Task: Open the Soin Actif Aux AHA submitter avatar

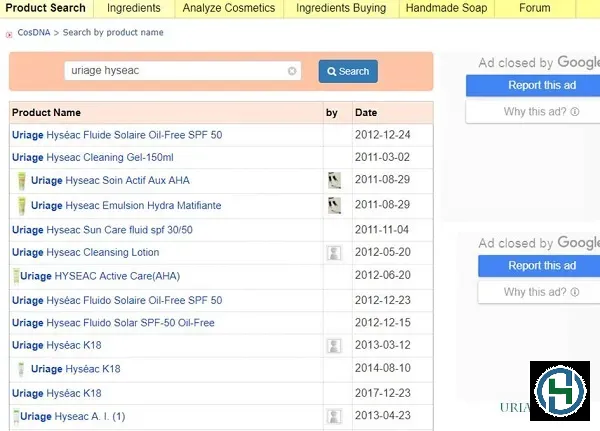Action: 334,180
